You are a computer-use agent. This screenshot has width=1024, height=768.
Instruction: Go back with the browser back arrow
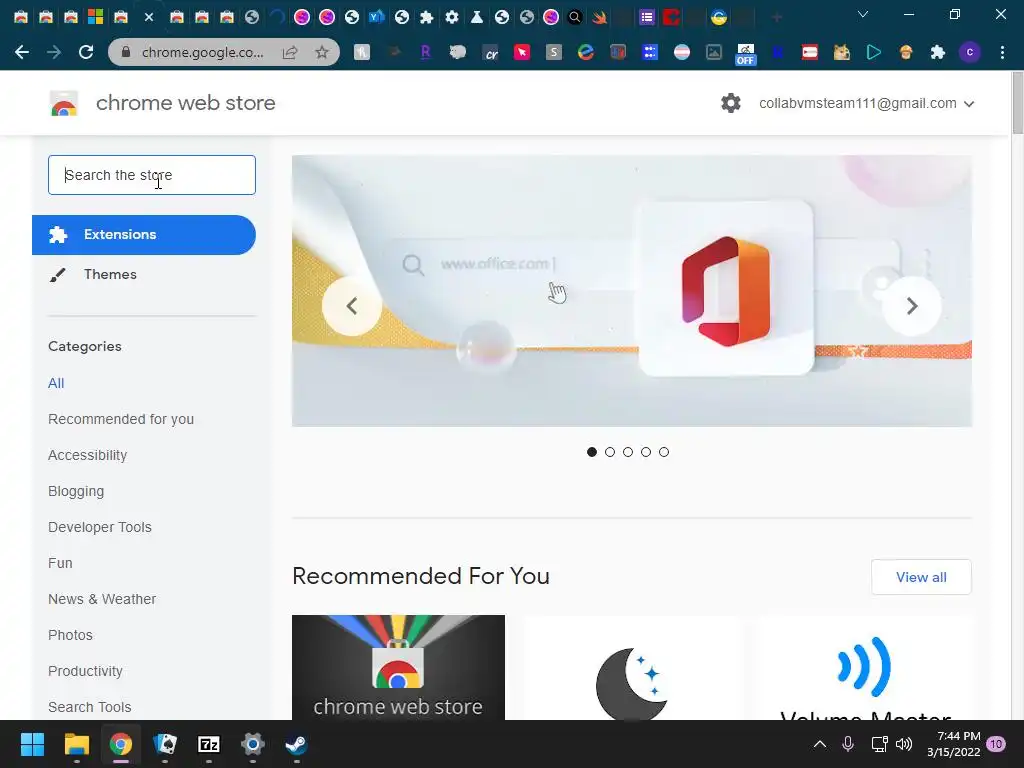(x=22, y=52)
